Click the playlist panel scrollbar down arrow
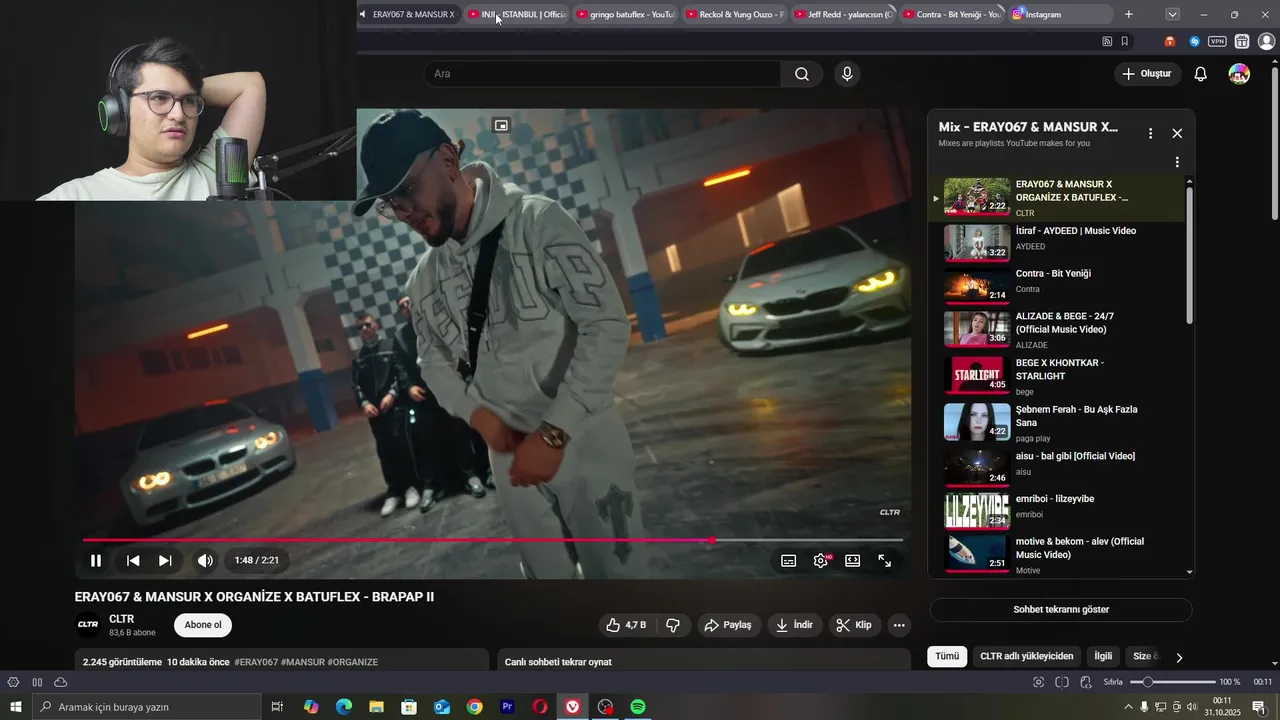The height and width of the screenshot is (720, 1280). tap(1189, 572)
